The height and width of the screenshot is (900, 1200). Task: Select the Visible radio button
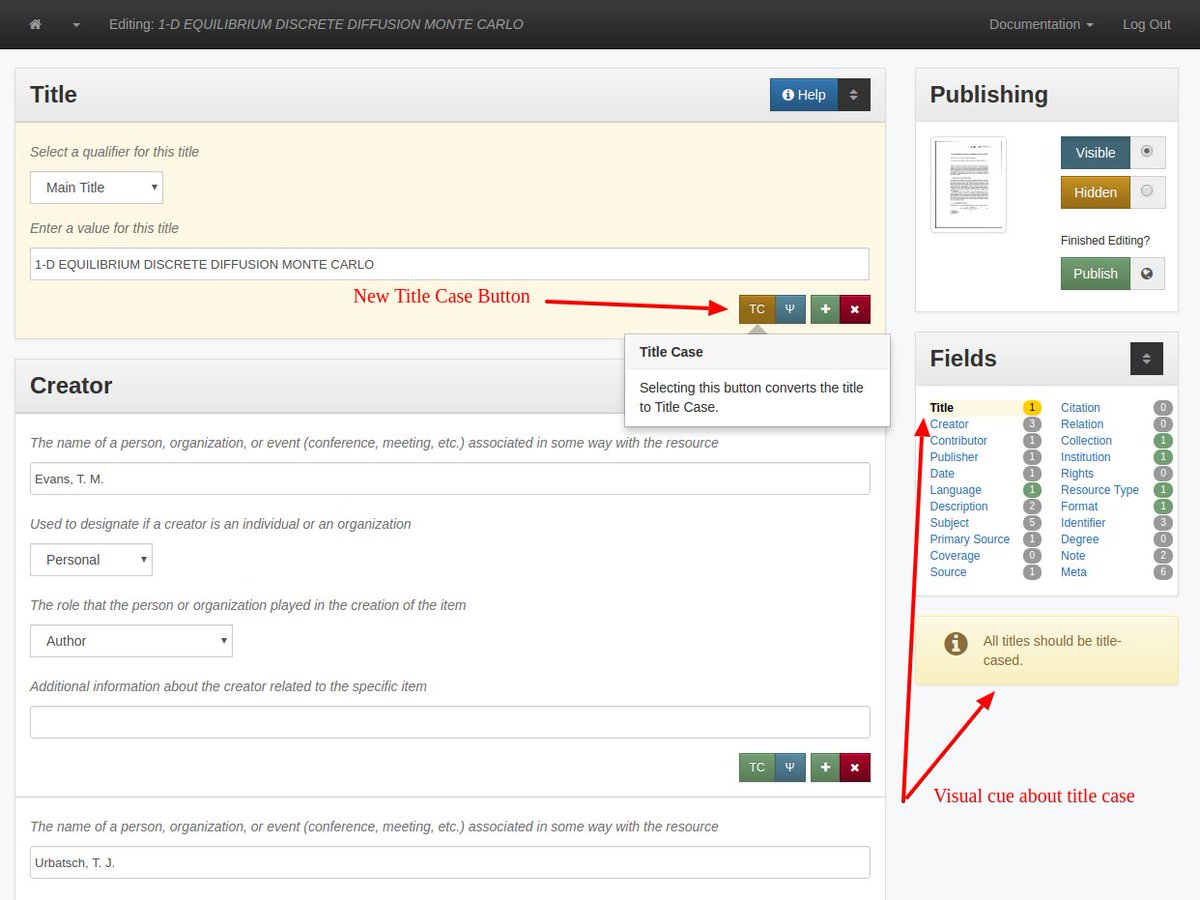(x=1147, y=152)
